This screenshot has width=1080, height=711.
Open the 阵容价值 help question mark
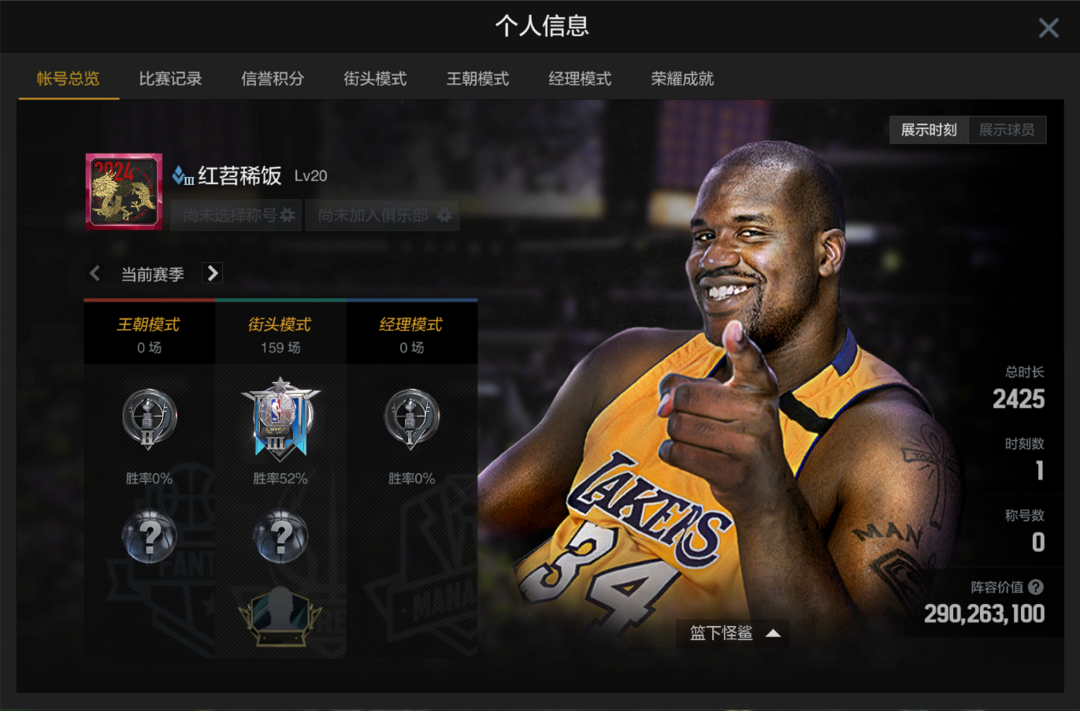1036,587
